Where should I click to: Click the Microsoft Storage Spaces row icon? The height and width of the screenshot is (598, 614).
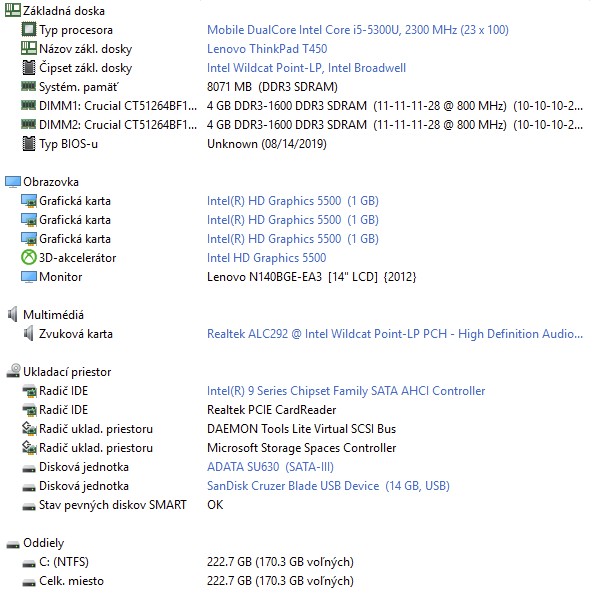[x=29, y=447]
